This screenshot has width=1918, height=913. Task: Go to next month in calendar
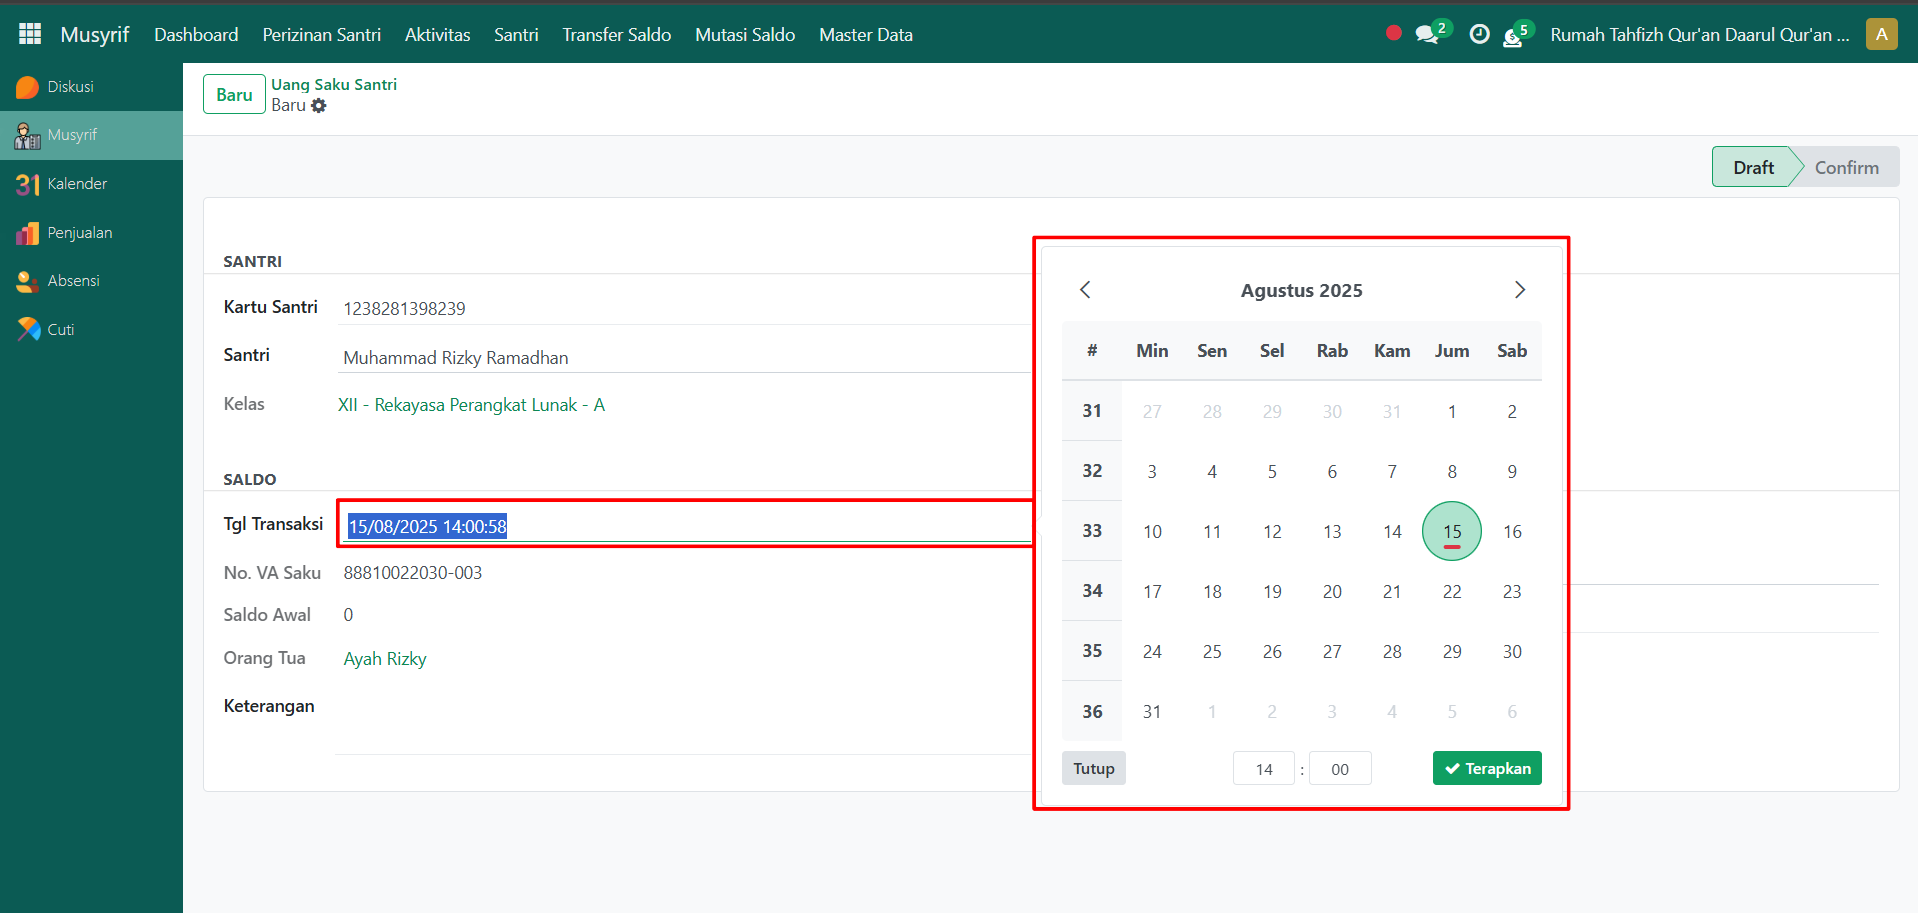(x=1519, y=290)
